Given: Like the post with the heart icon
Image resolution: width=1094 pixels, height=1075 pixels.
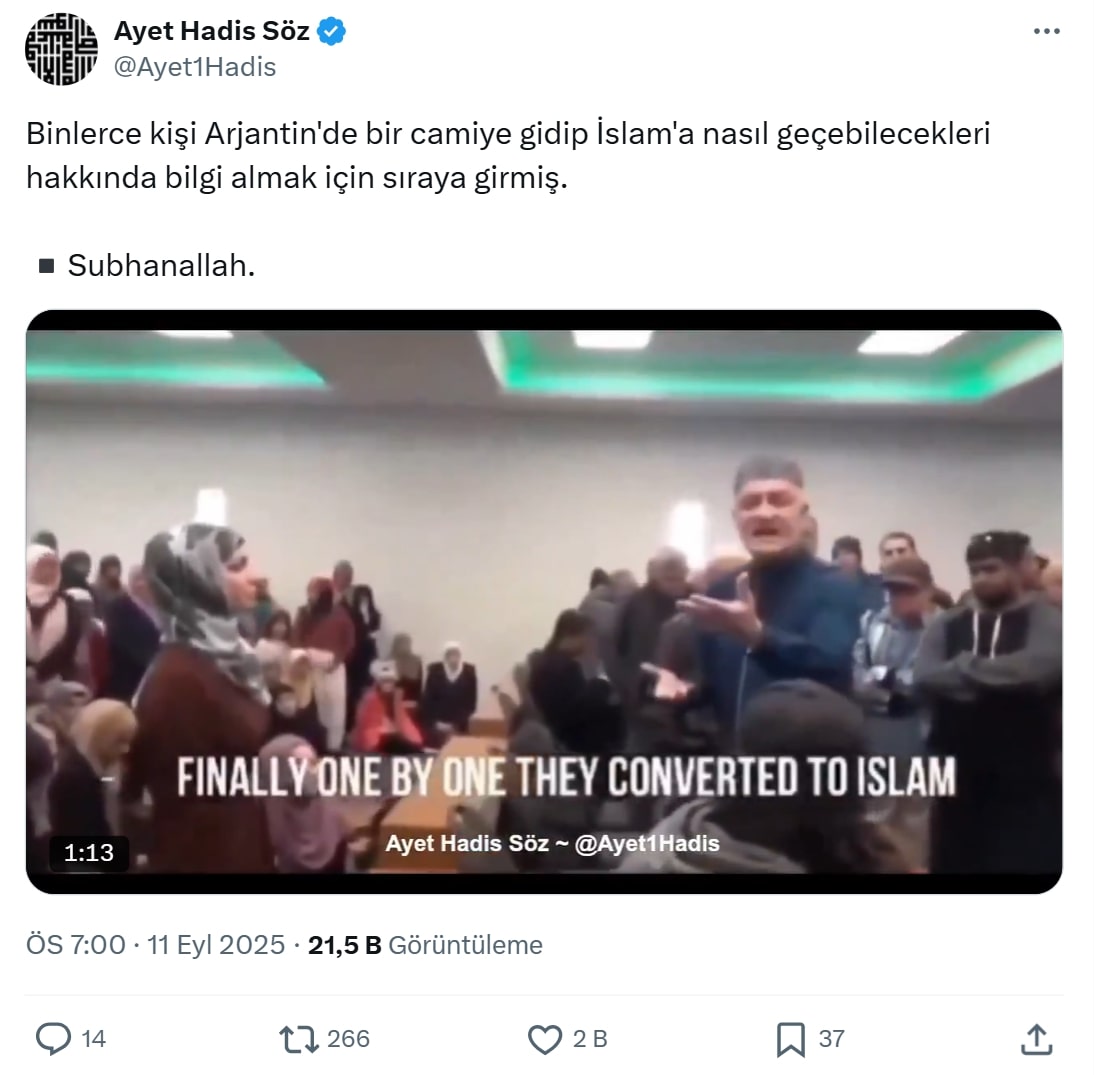Looking at the screenshot, I should tap(544, 1039).
